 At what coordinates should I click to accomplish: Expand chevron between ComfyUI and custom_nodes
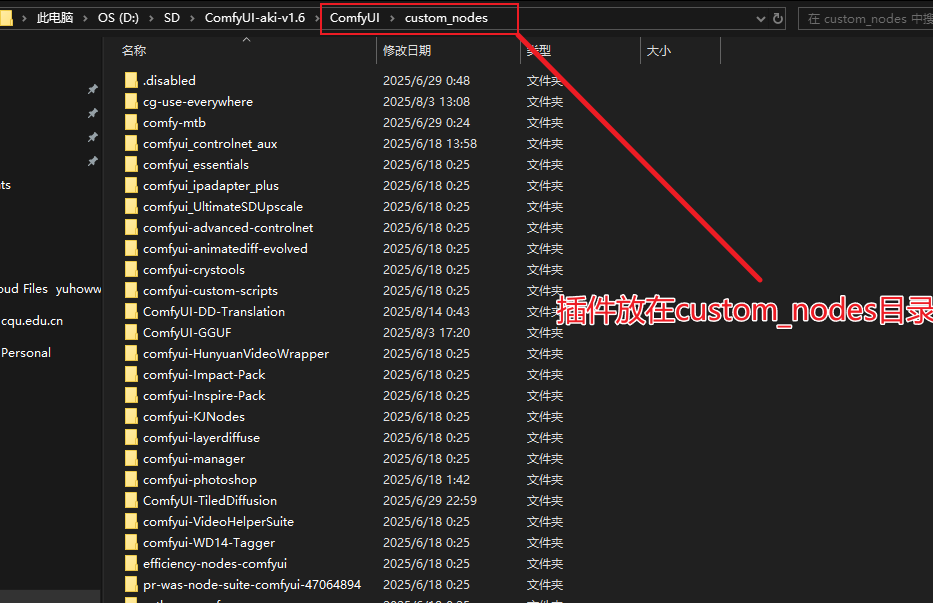(392, 18)
